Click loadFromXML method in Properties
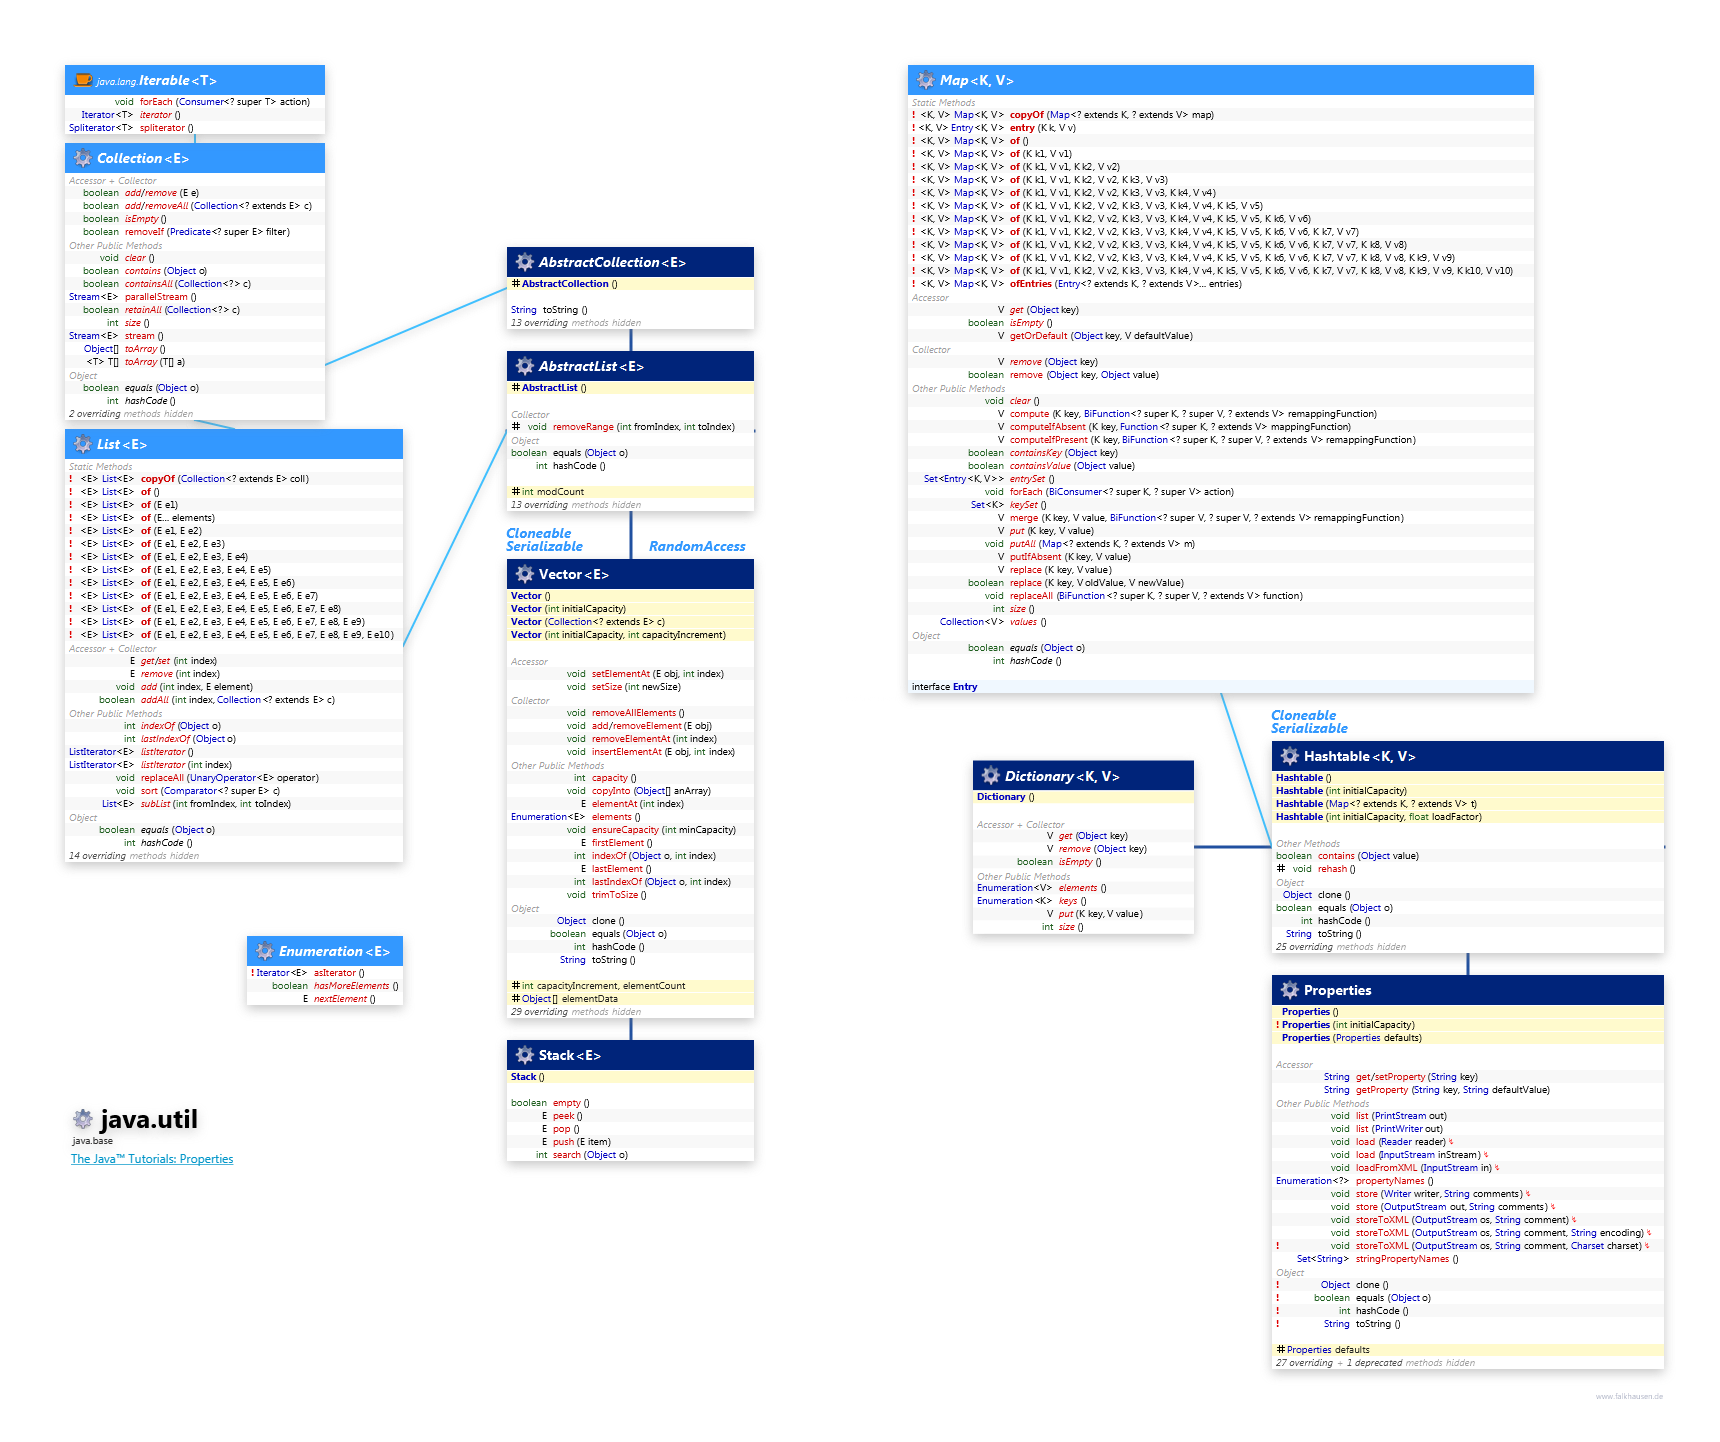Image resolution: width=1720 pixels, height=1442 pixels. (x=1386, y=1168)
